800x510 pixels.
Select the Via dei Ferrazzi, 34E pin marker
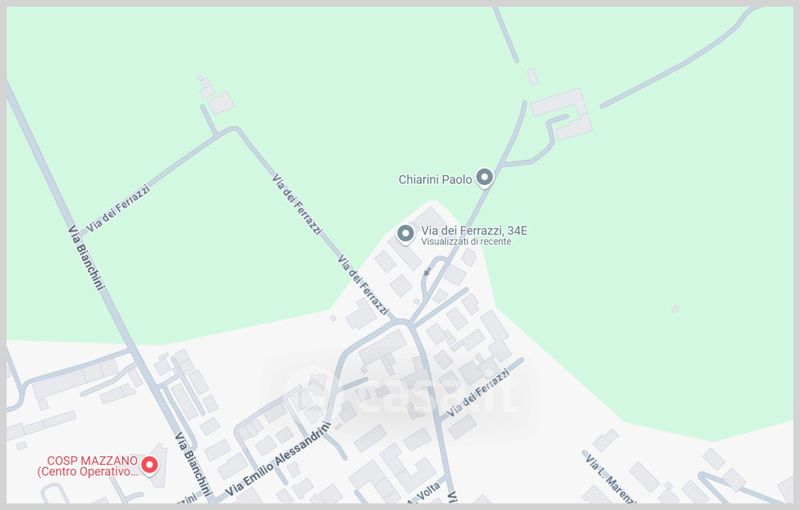406,234
